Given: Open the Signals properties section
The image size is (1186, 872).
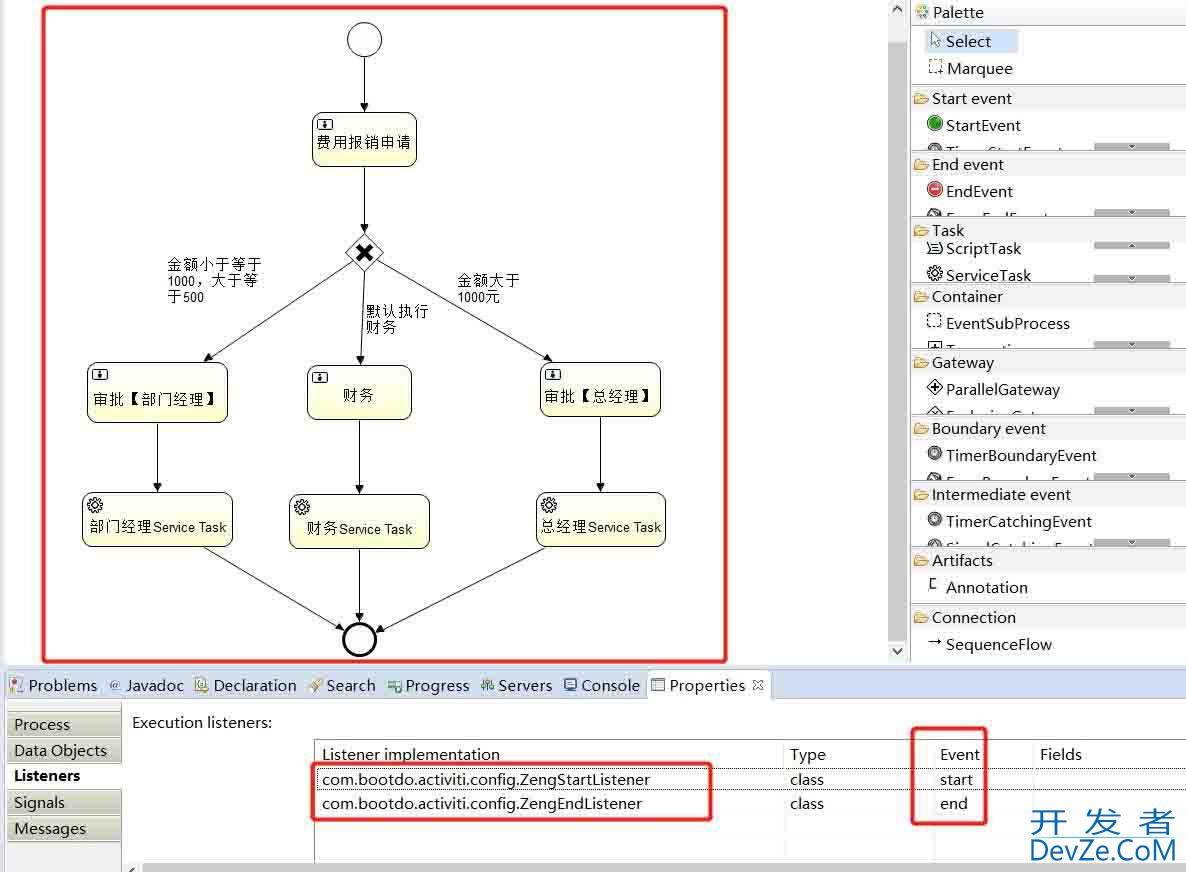Looking at the screenshot, I should [x=39, y=802].
